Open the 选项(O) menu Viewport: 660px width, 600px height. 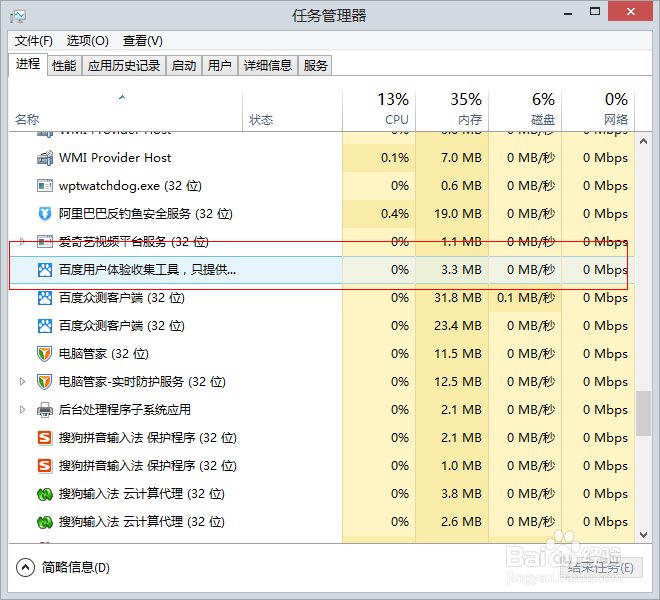[x=88, y=41]
